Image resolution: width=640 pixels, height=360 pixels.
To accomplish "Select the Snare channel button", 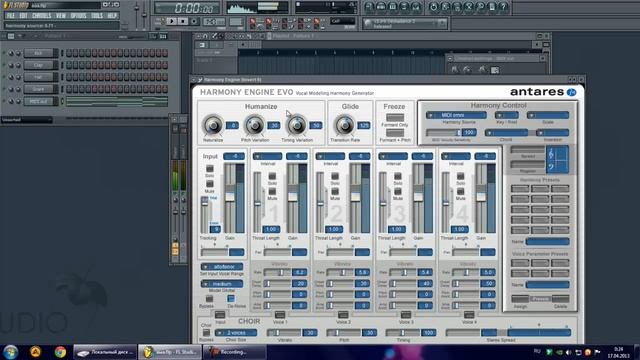I will (38, 89).
